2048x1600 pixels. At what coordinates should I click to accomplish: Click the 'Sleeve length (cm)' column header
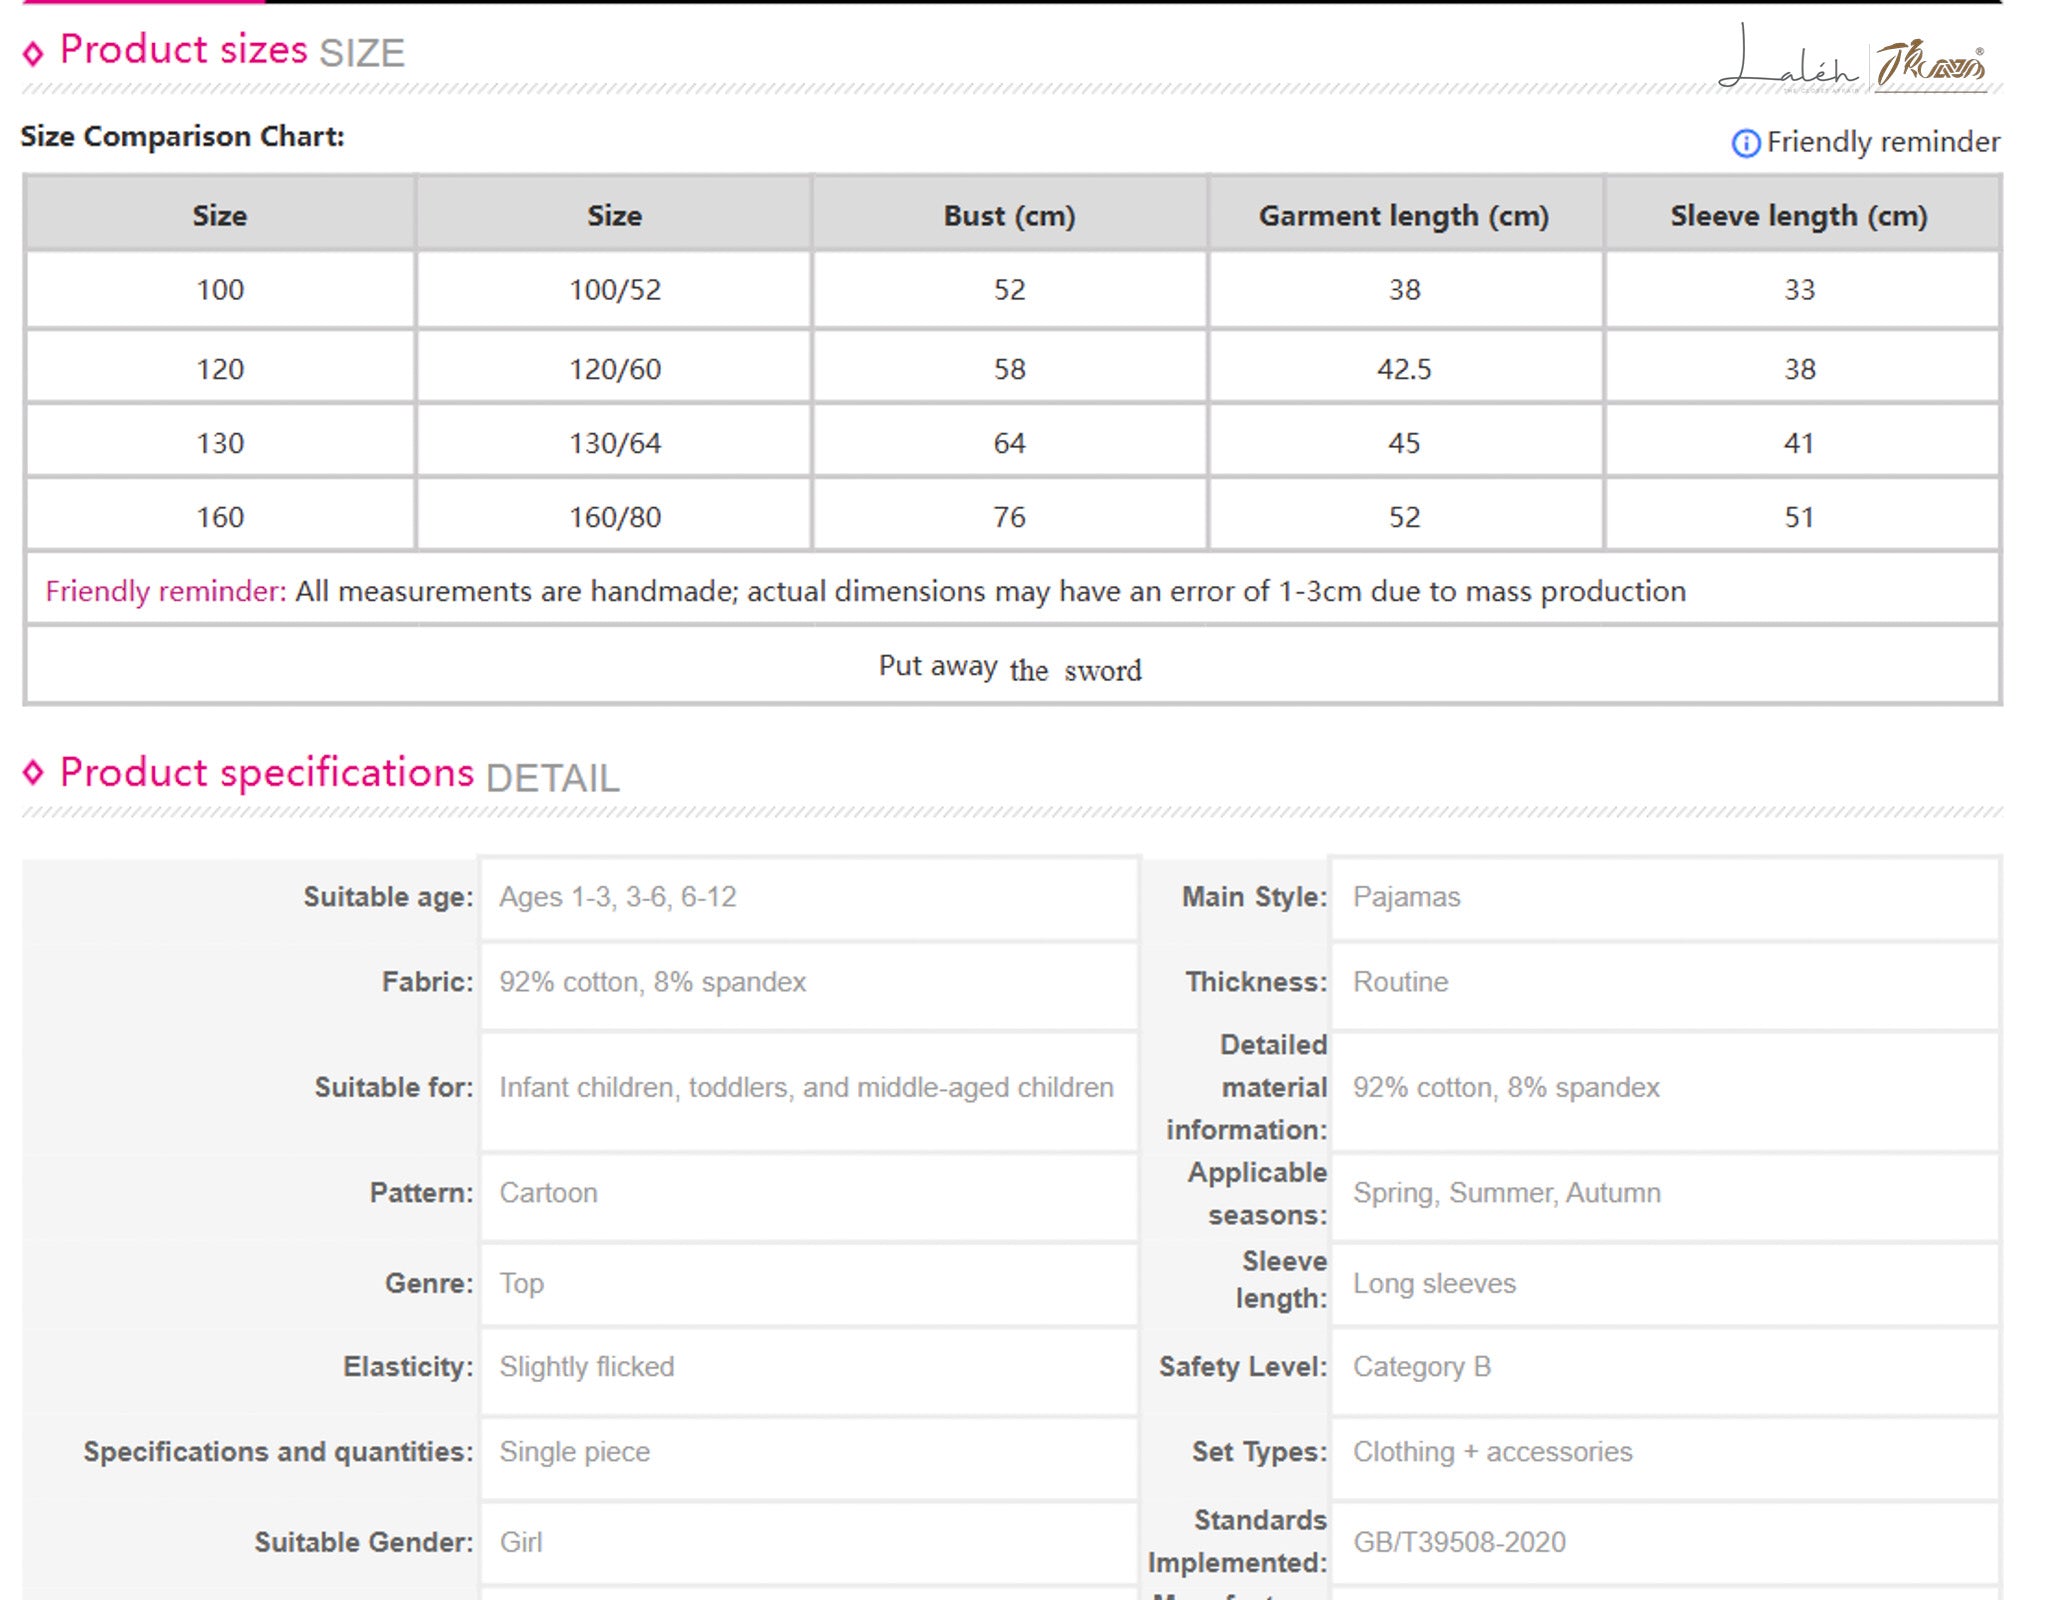pyautogui.click(x=1799, y=215)
